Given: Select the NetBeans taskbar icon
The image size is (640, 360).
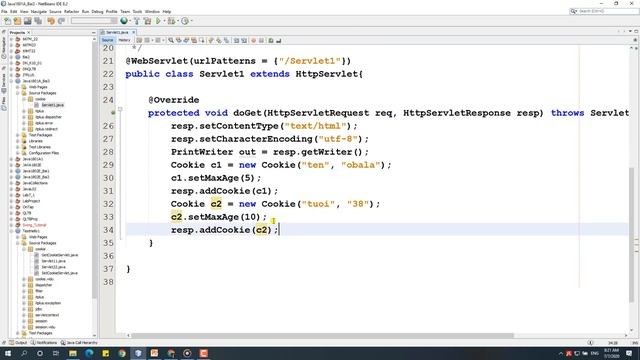Looking at the screenshot, I should coord(138,353).
